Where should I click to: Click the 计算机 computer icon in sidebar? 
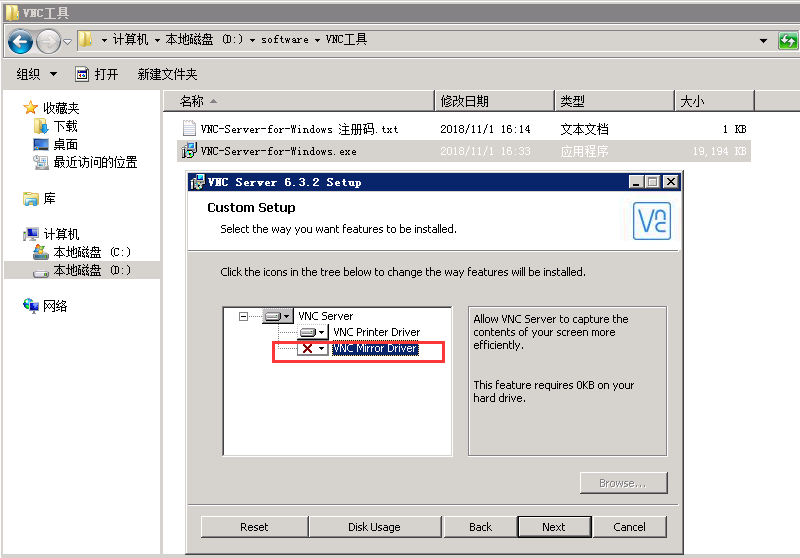coord(31,234)
